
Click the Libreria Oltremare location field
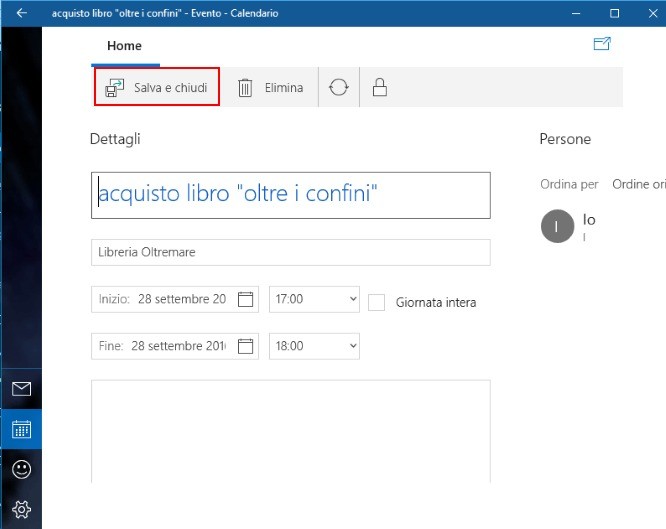[x=290, y=252]
